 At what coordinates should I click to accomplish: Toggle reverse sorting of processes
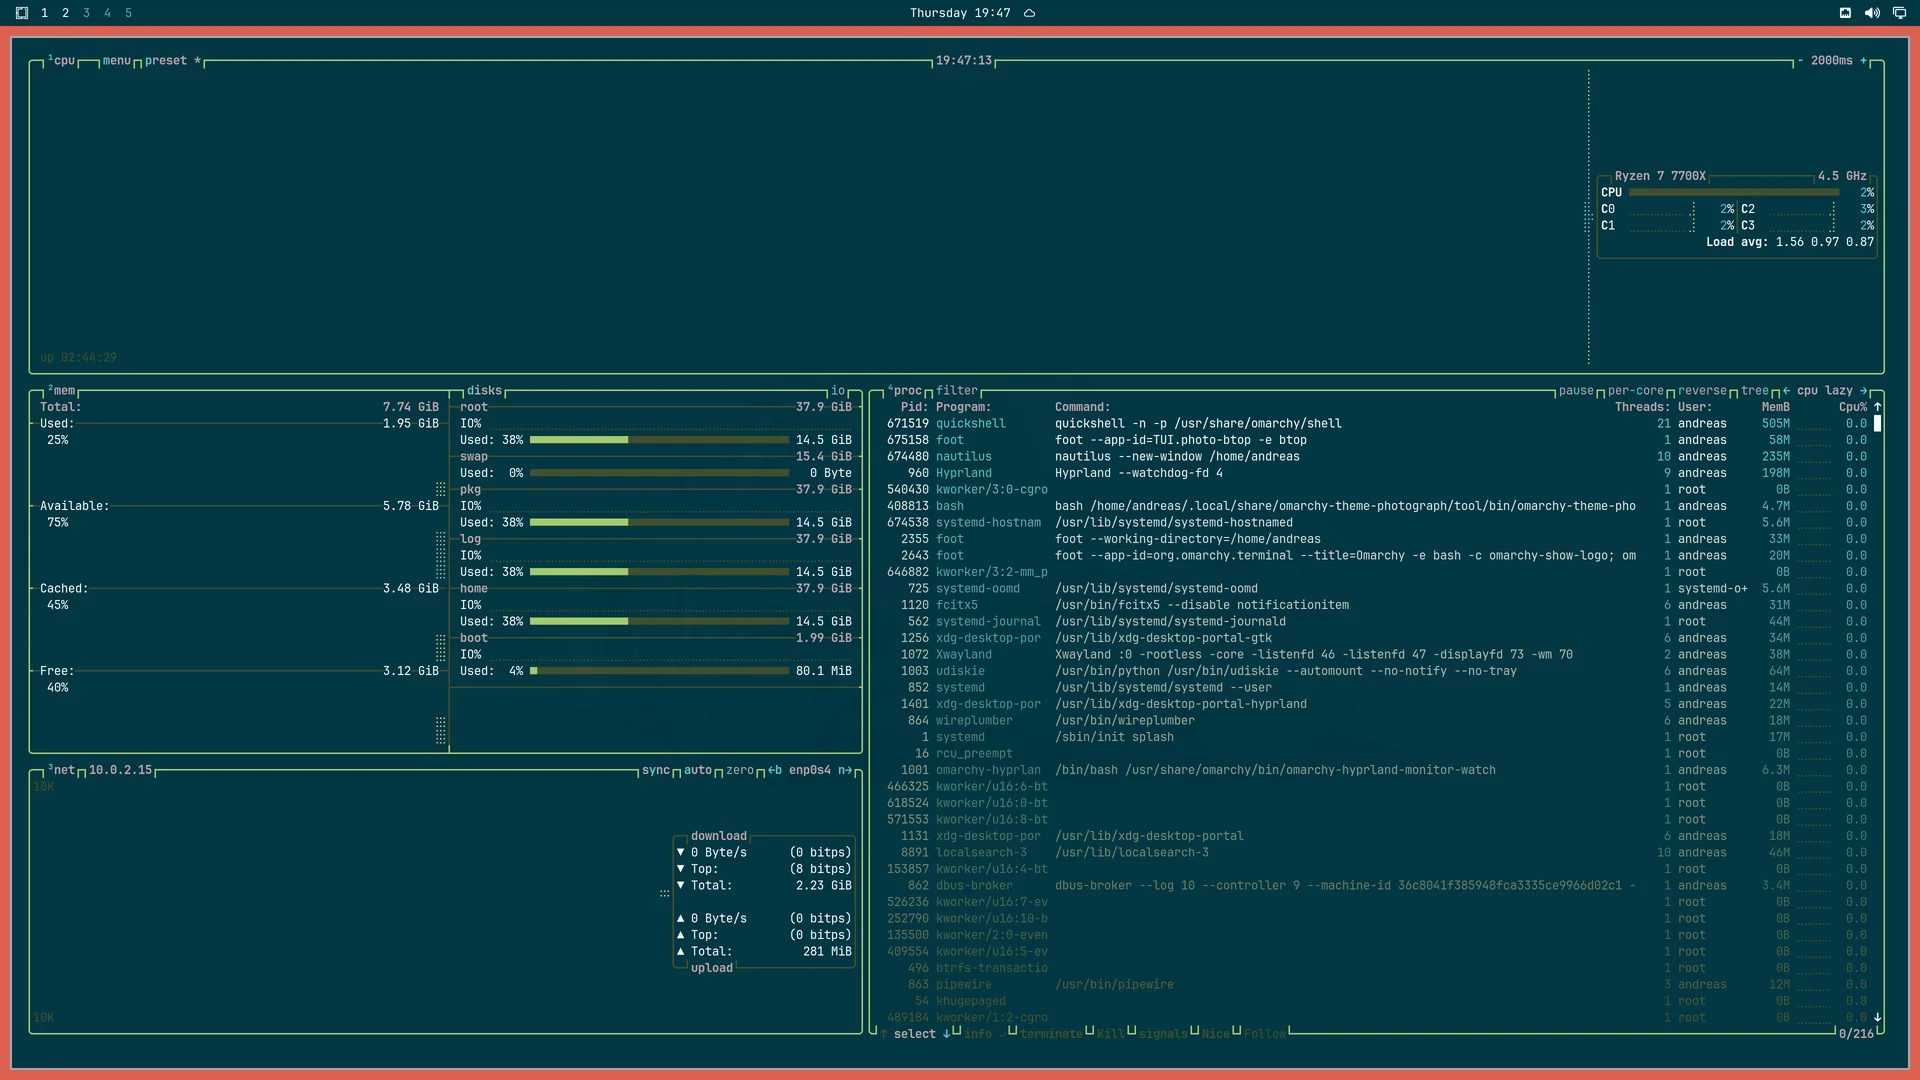pyautogui.click(x=1702, y=391)
